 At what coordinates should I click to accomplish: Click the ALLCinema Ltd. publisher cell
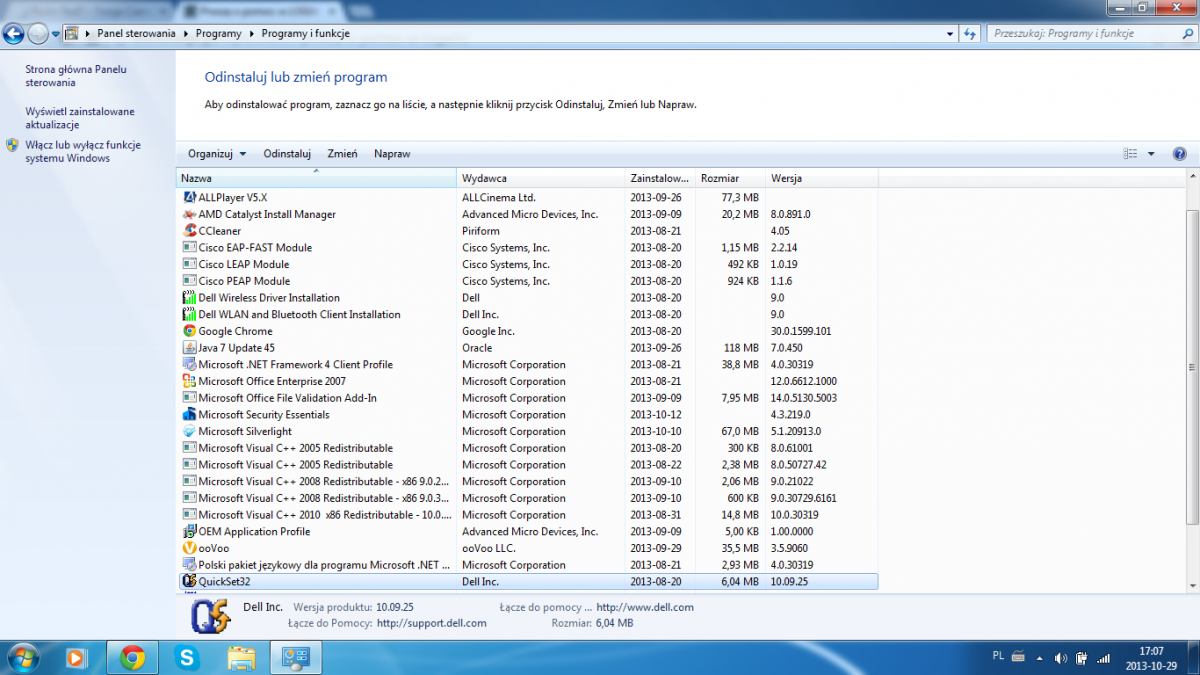[x=499, y=198]
